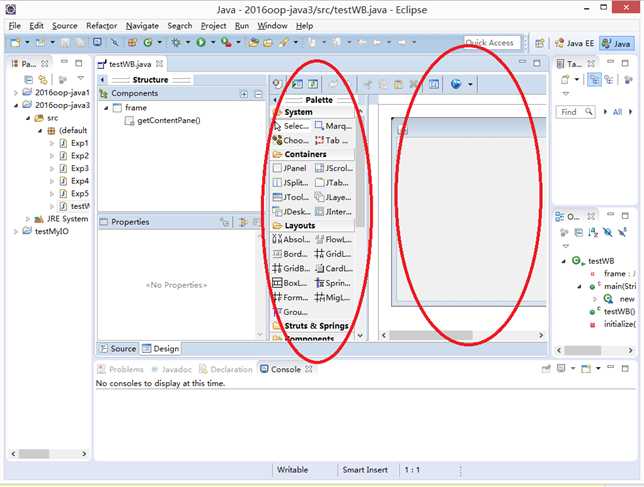The image size is (644, 487).
Task: Switch to the Java EE perspective
Action: click(x=574, y=43)
